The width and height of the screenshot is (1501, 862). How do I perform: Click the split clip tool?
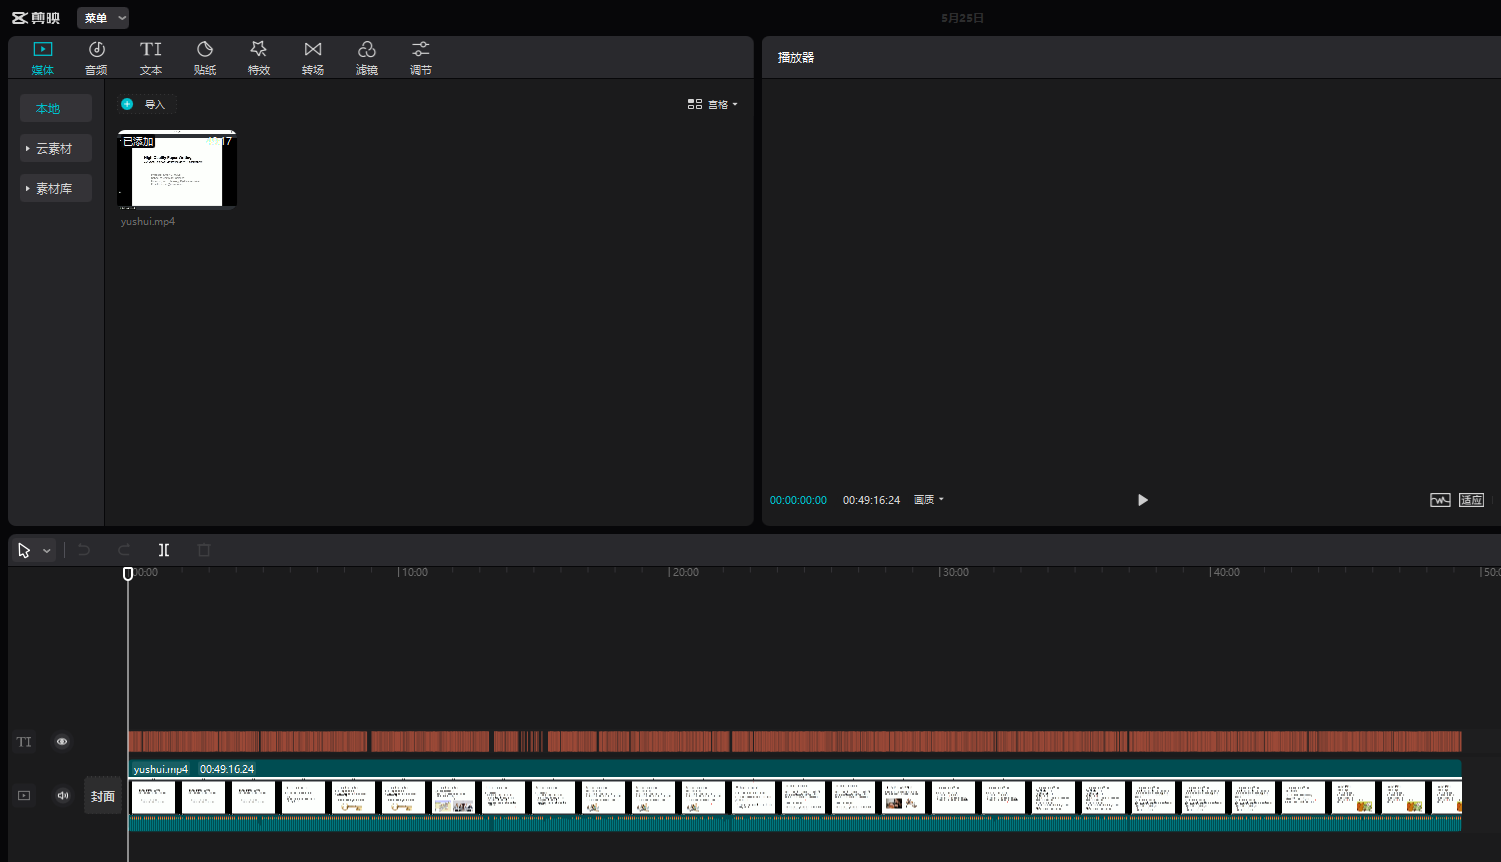pos(164,550)
